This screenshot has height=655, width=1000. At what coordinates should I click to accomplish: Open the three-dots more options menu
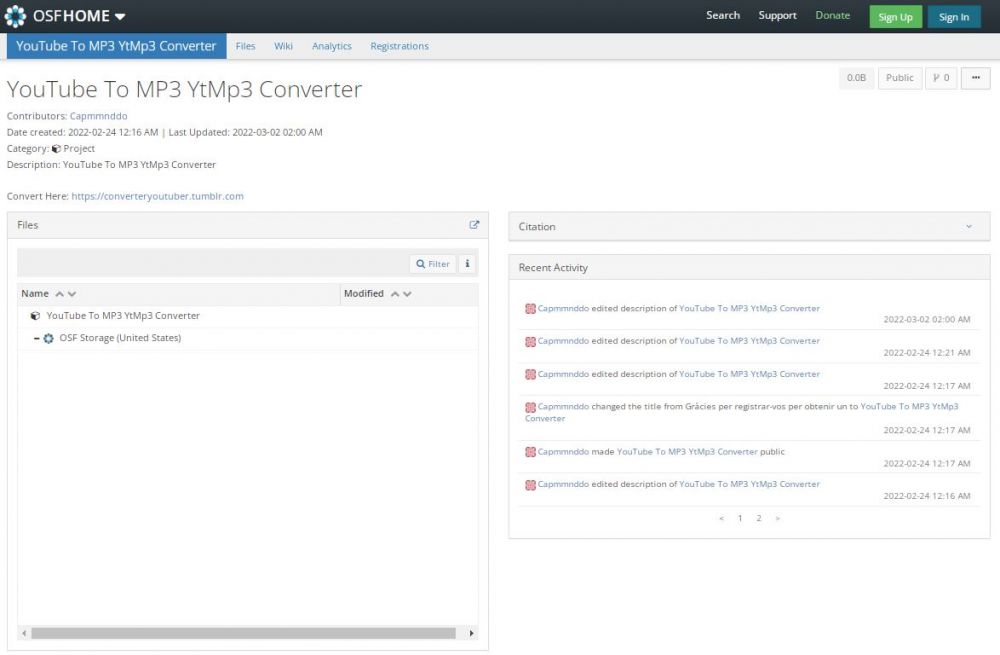pos(975,78)
